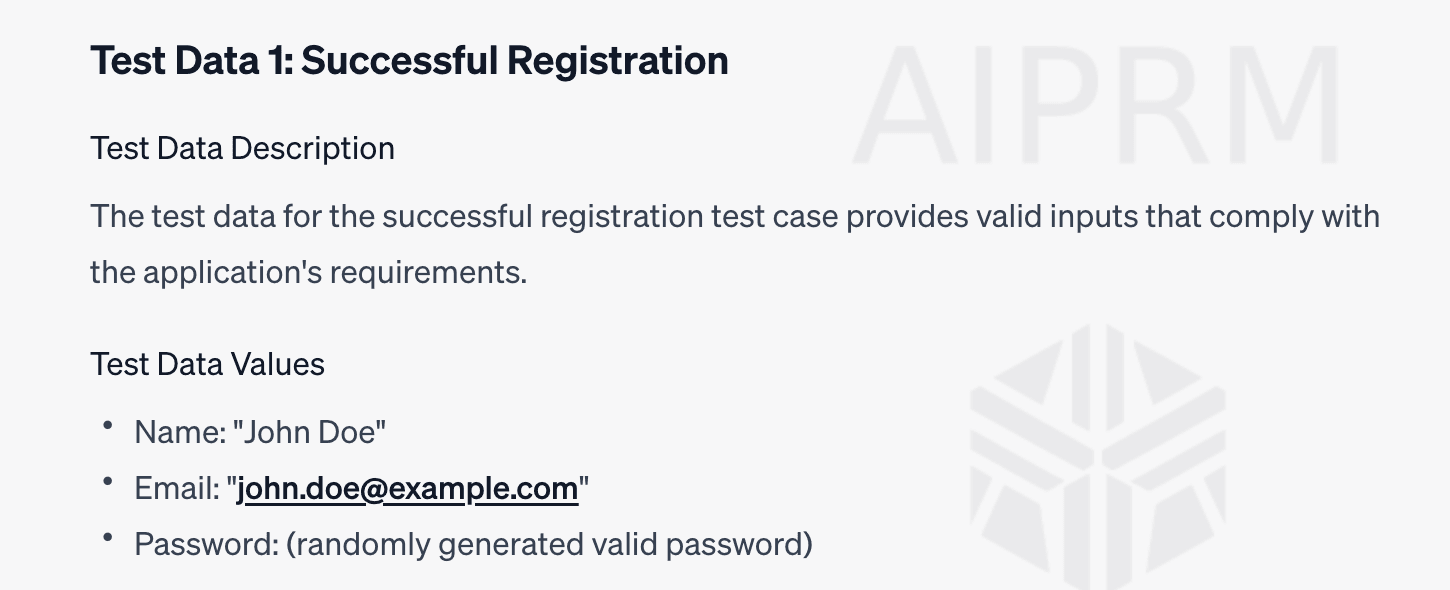1450x590 pixels.
Task: Open the john.doe@example.com email link
Action: point(408,489)
